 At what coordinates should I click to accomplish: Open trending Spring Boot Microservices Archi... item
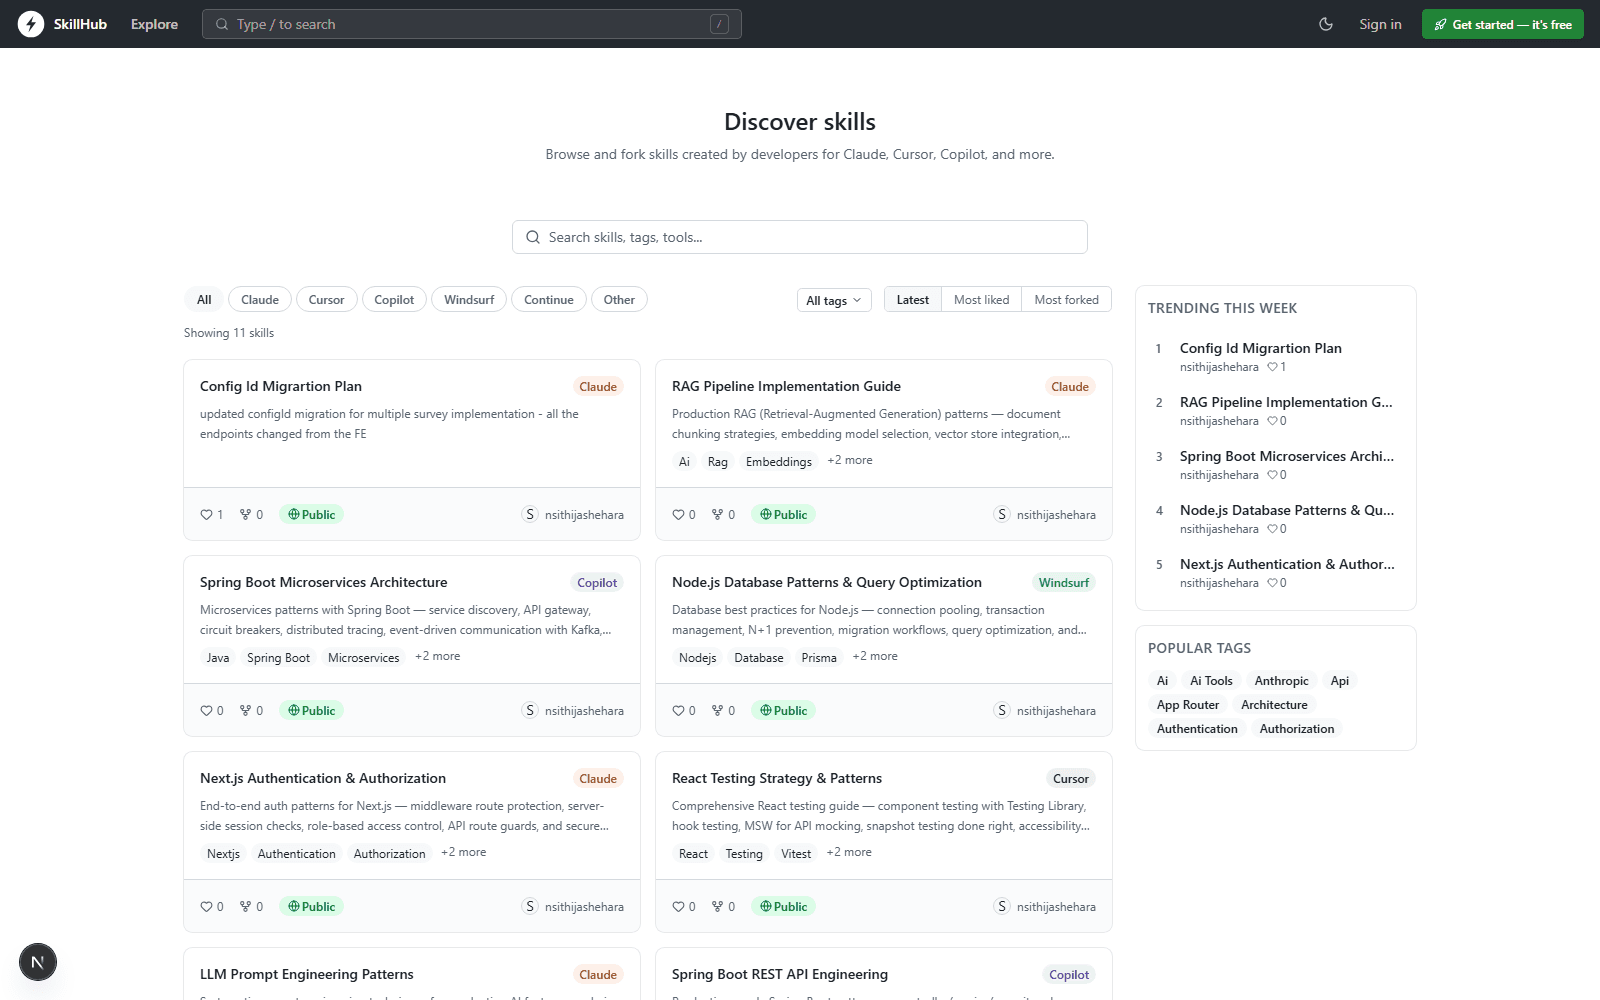(x=1287, y=456)
